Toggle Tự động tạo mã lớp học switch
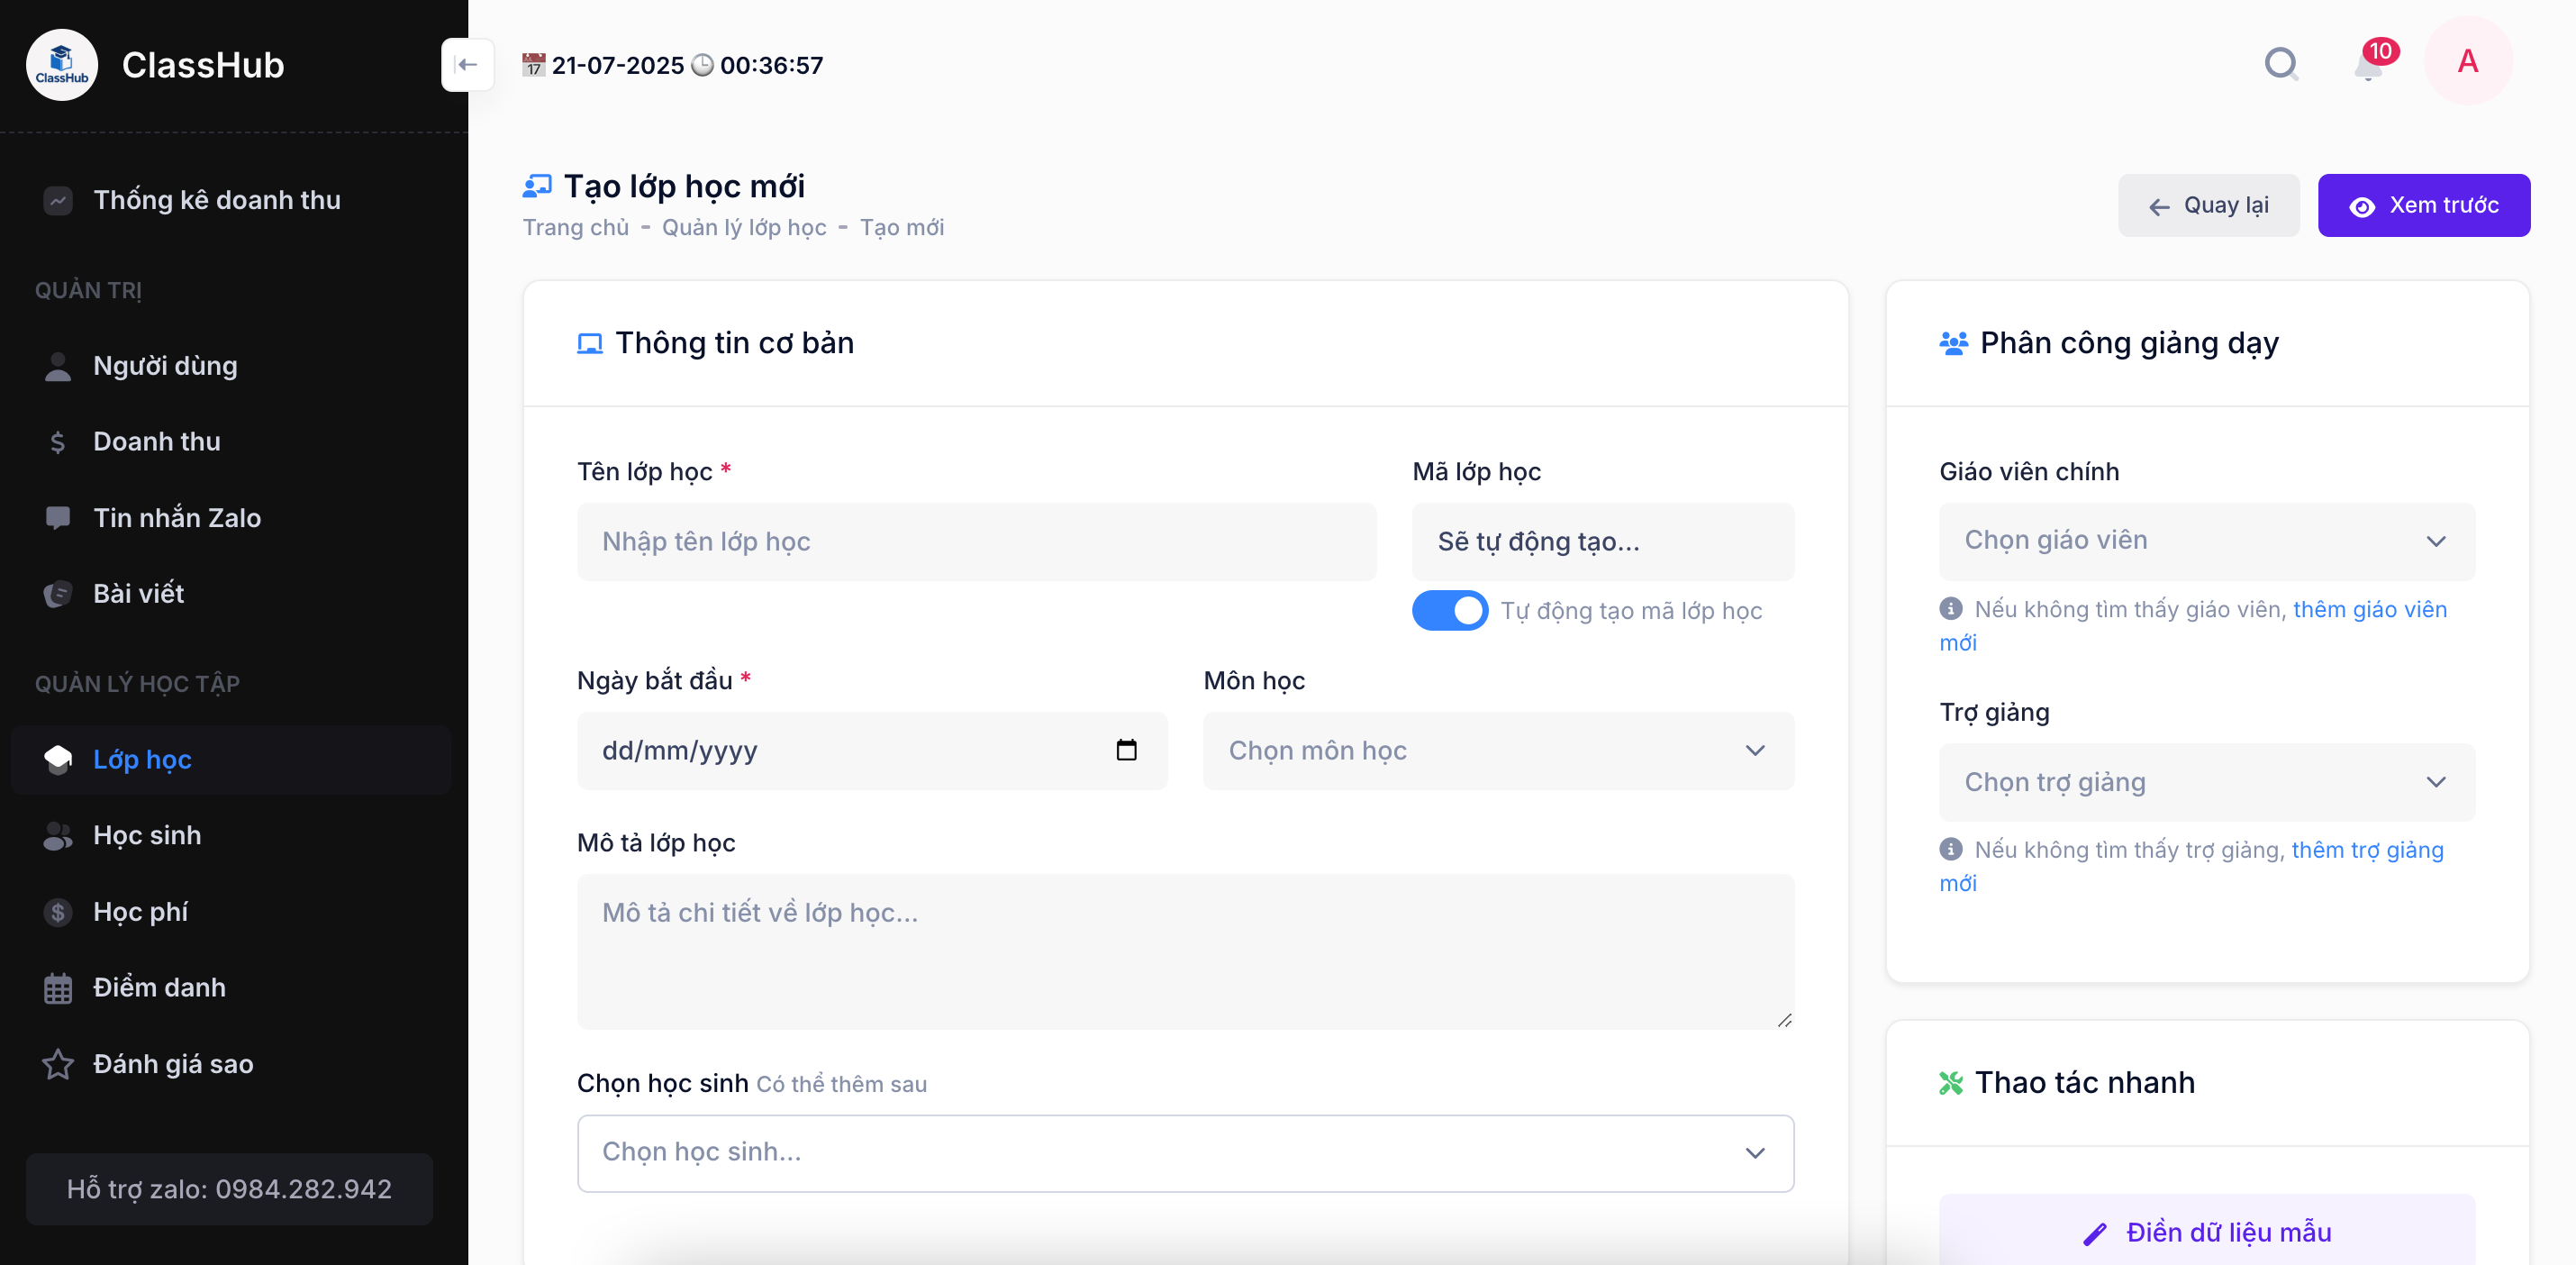The height and width of the screenshot is (1265, 2576). point(1449,610)
